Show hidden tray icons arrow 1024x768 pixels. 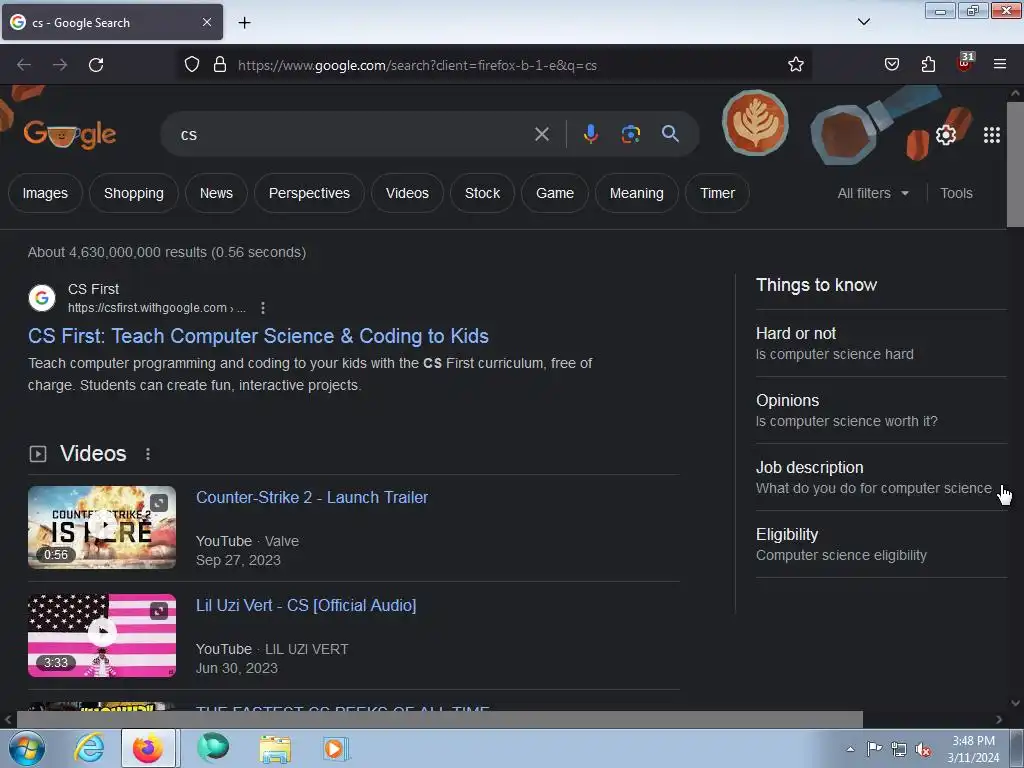click(x=850, y=749)
